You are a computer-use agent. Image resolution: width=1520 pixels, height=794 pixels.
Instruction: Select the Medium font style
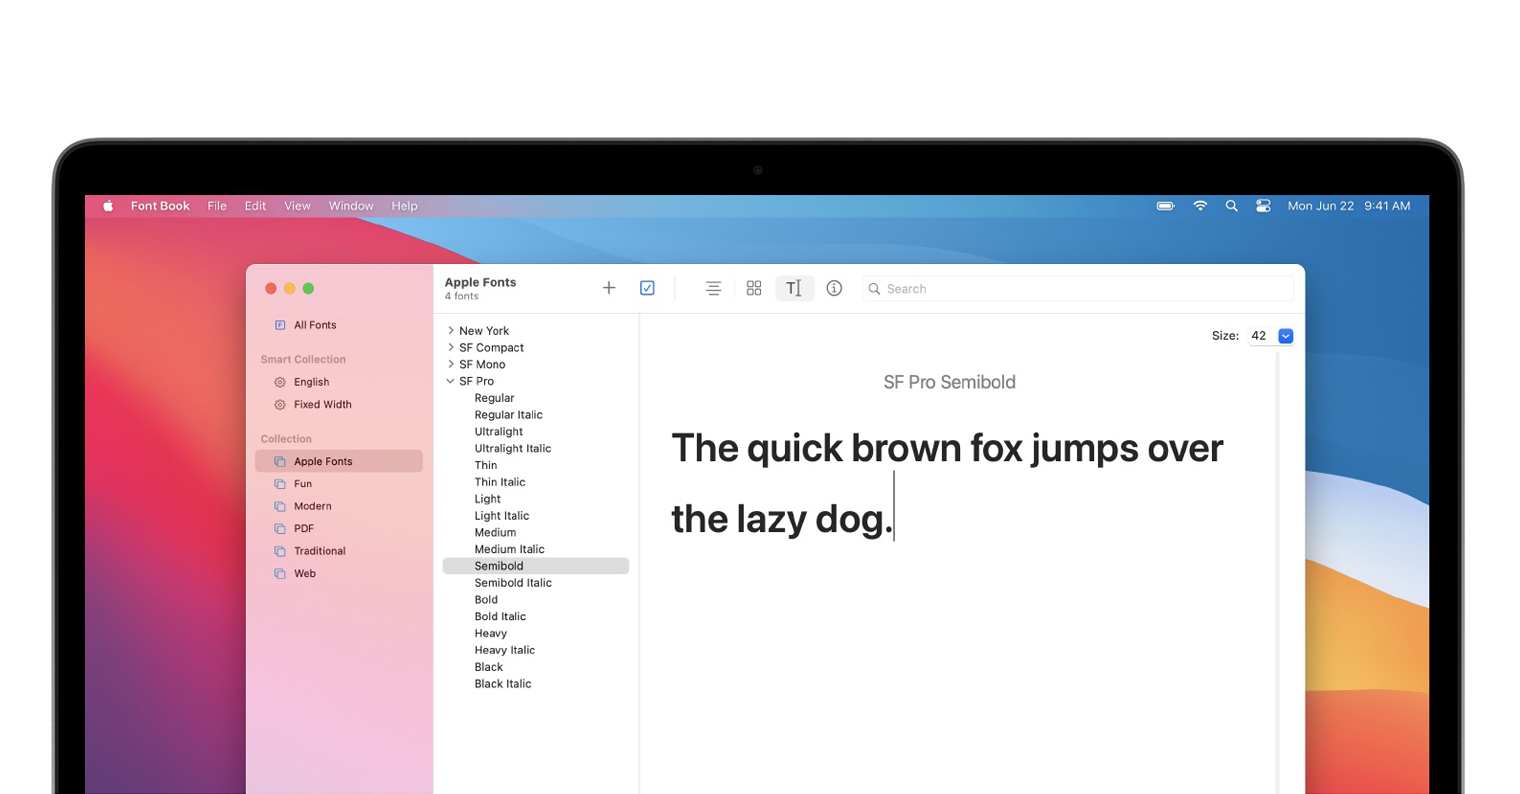[x=495, y=533]
